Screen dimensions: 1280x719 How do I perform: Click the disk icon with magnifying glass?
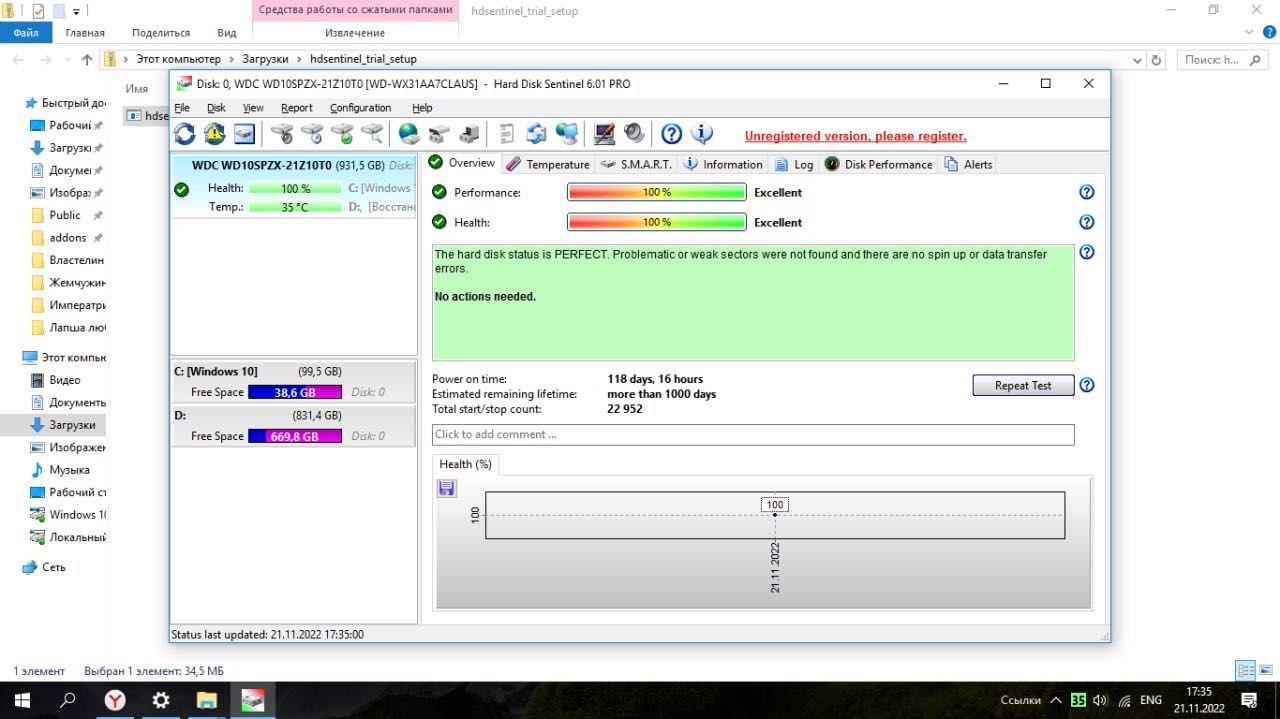tap(372, 134)
